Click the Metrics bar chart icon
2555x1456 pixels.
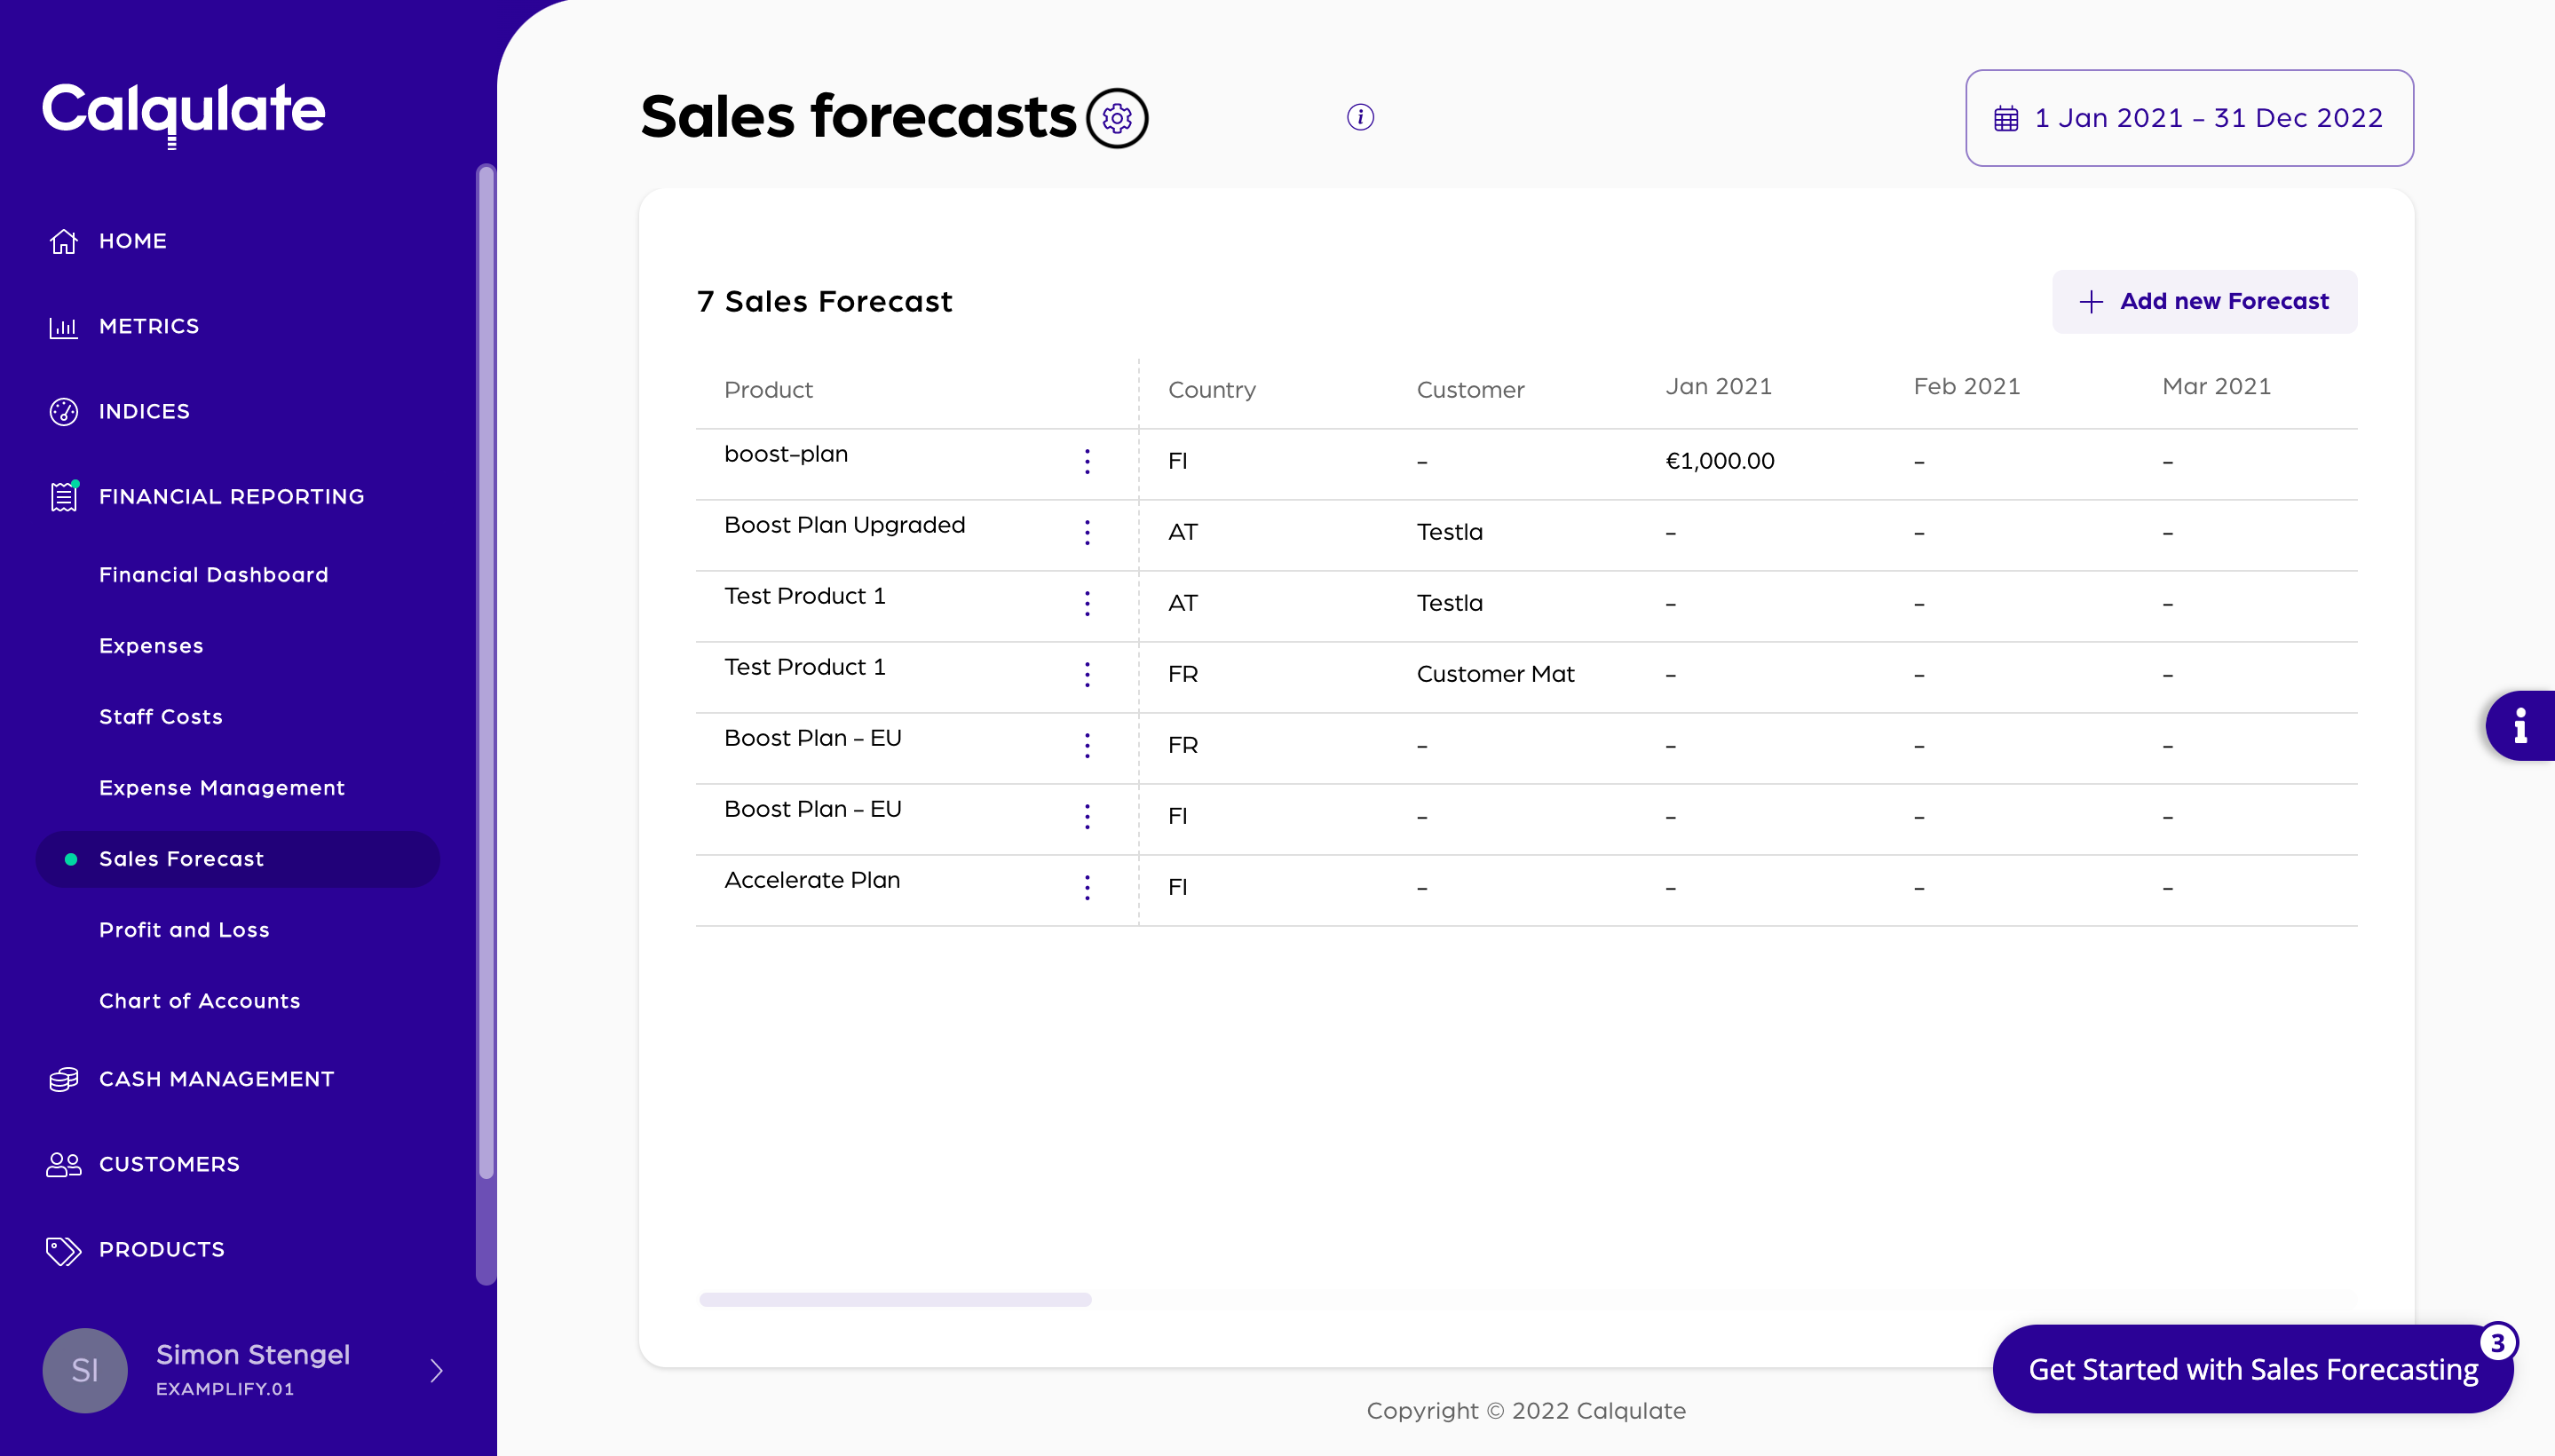tap(64, 326)
